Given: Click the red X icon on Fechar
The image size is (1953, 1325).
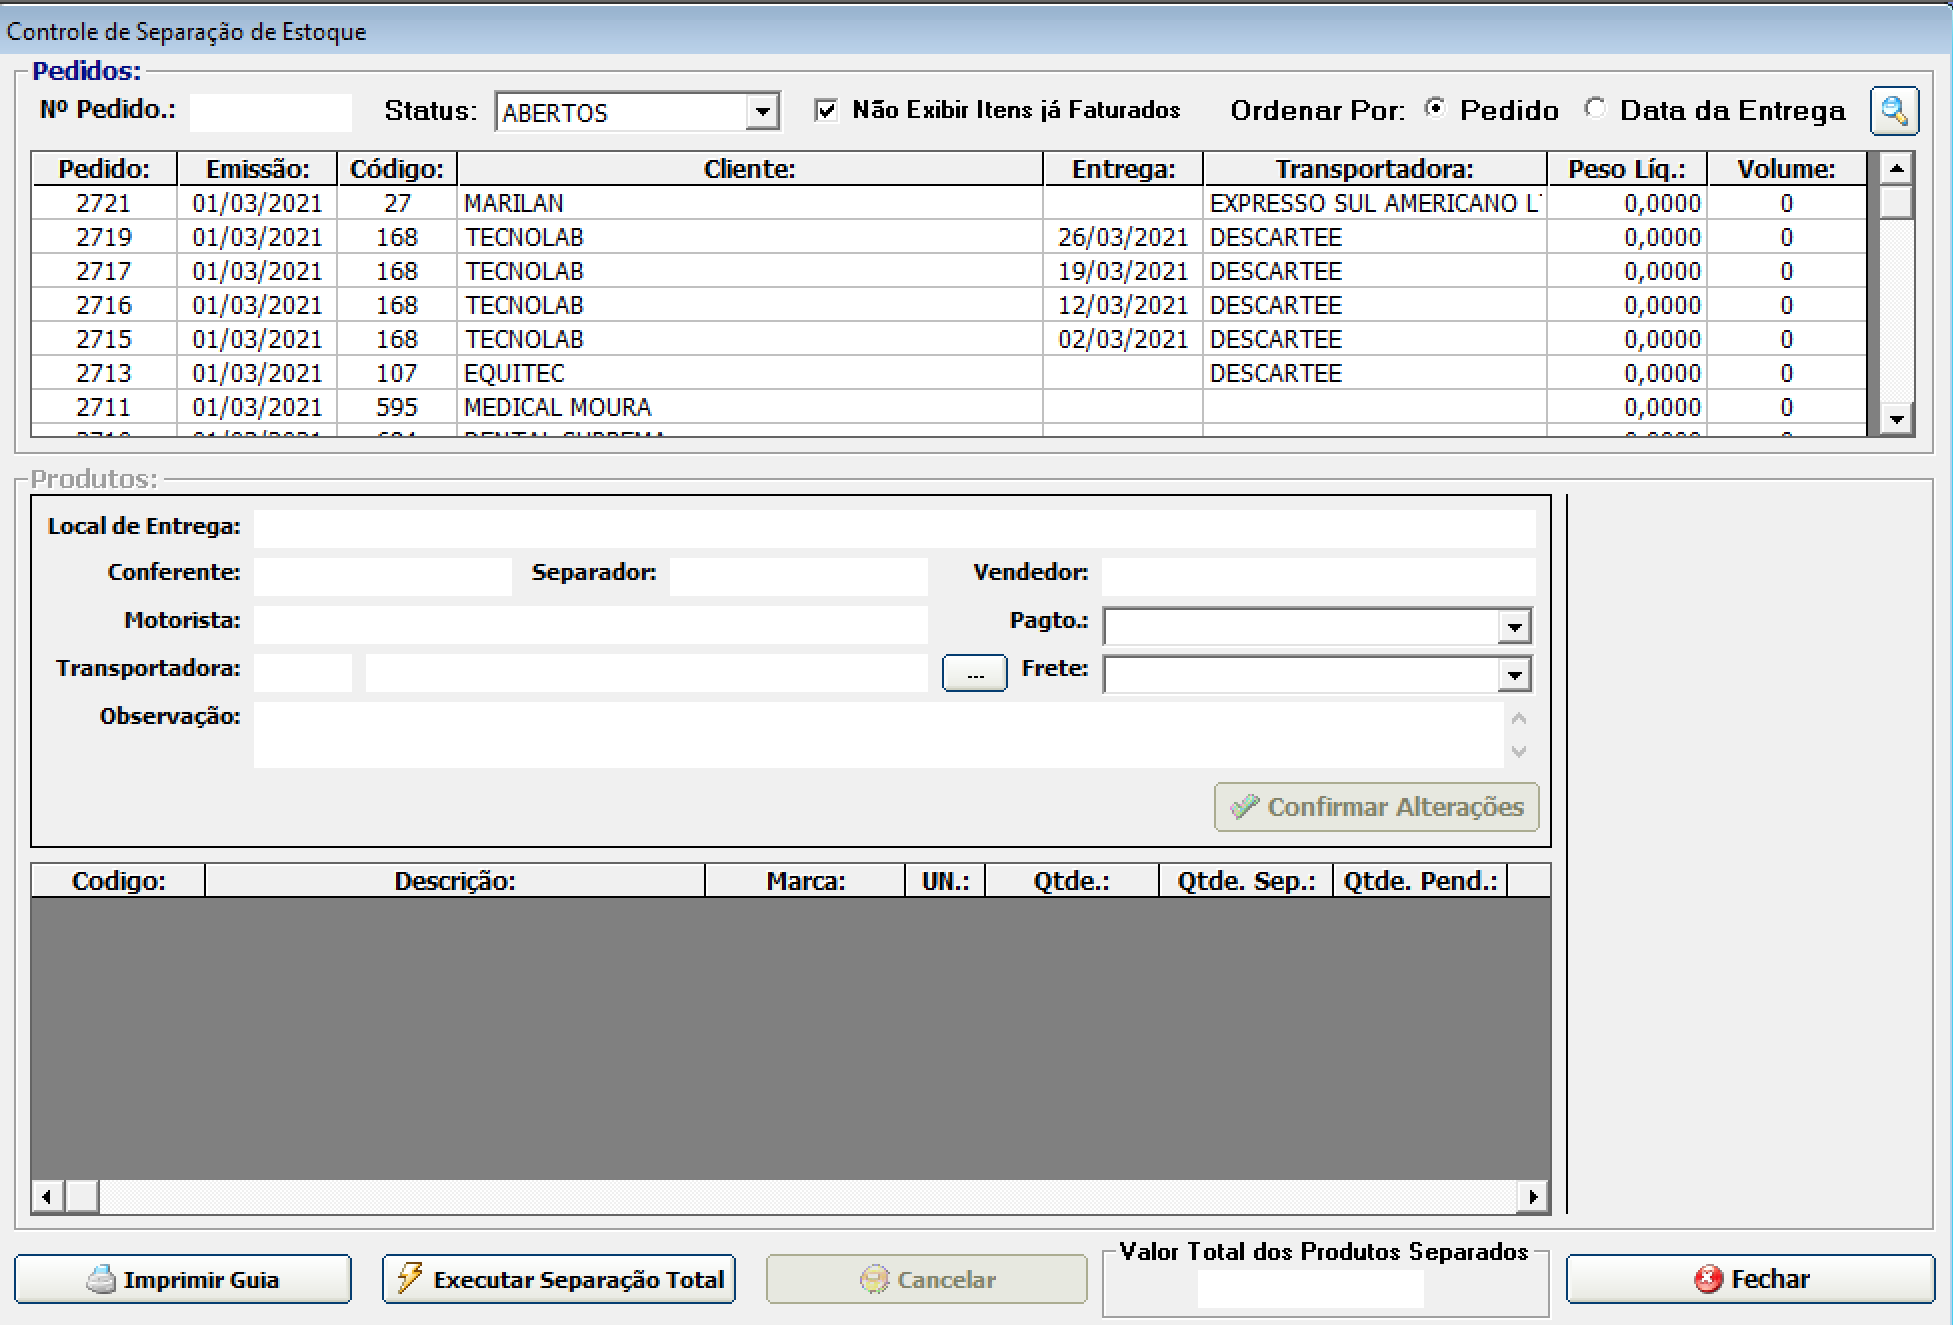Looking at the screenshot, I should [x=1708, y=1279].
